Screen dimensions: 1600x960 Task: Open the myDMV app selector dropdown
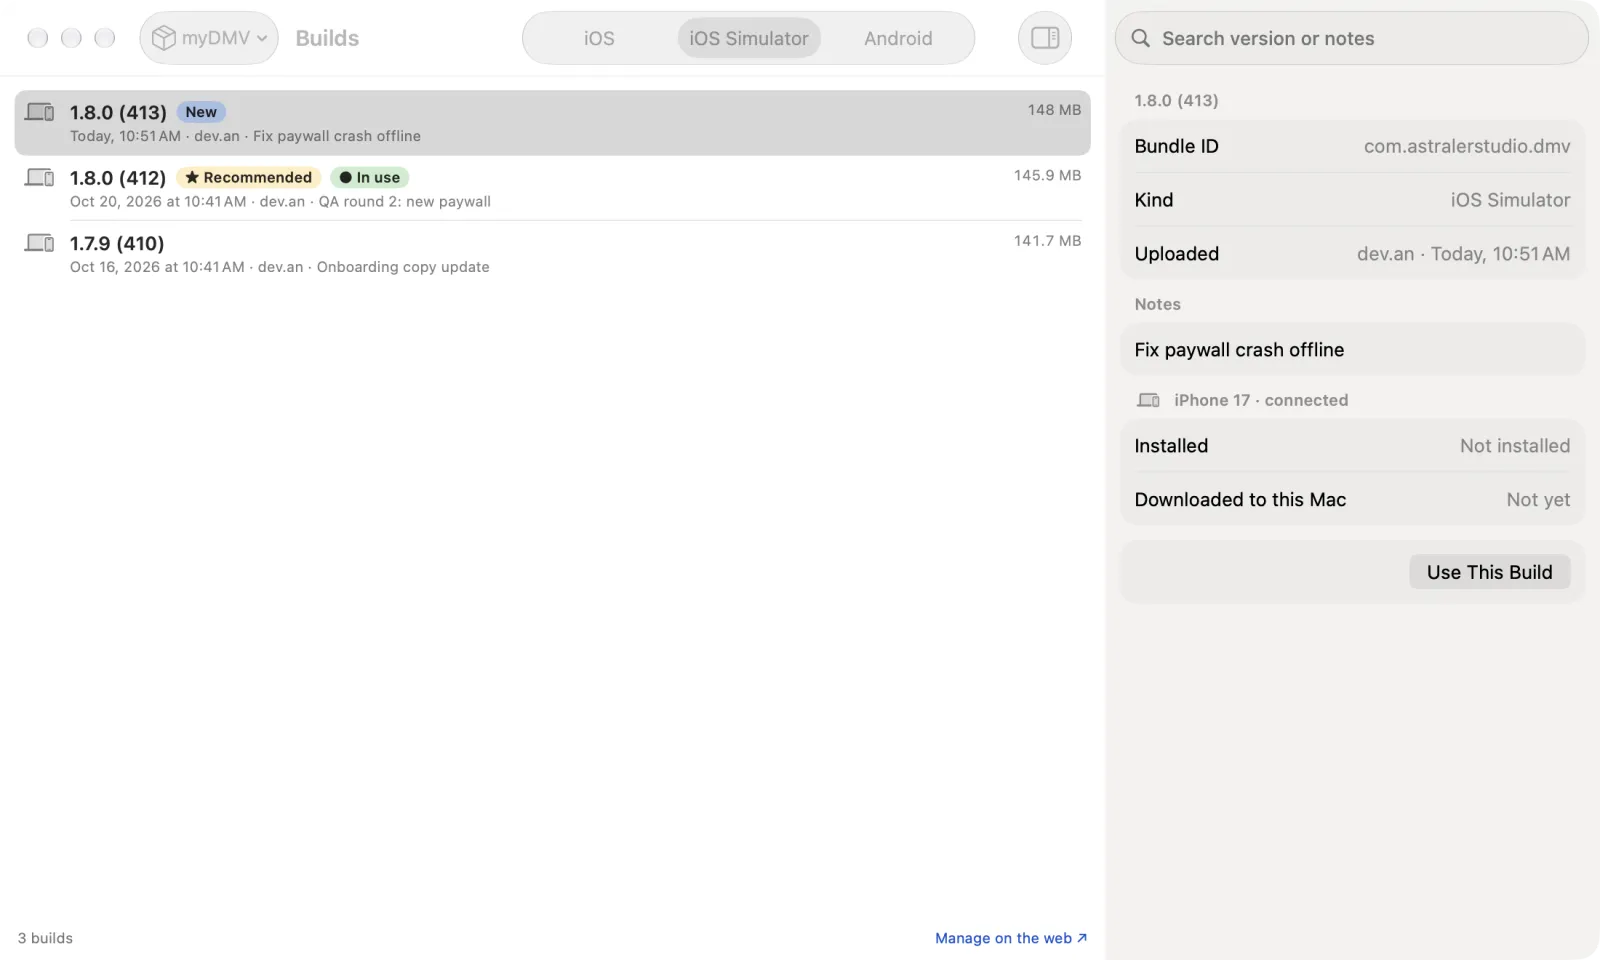point(209,38)
